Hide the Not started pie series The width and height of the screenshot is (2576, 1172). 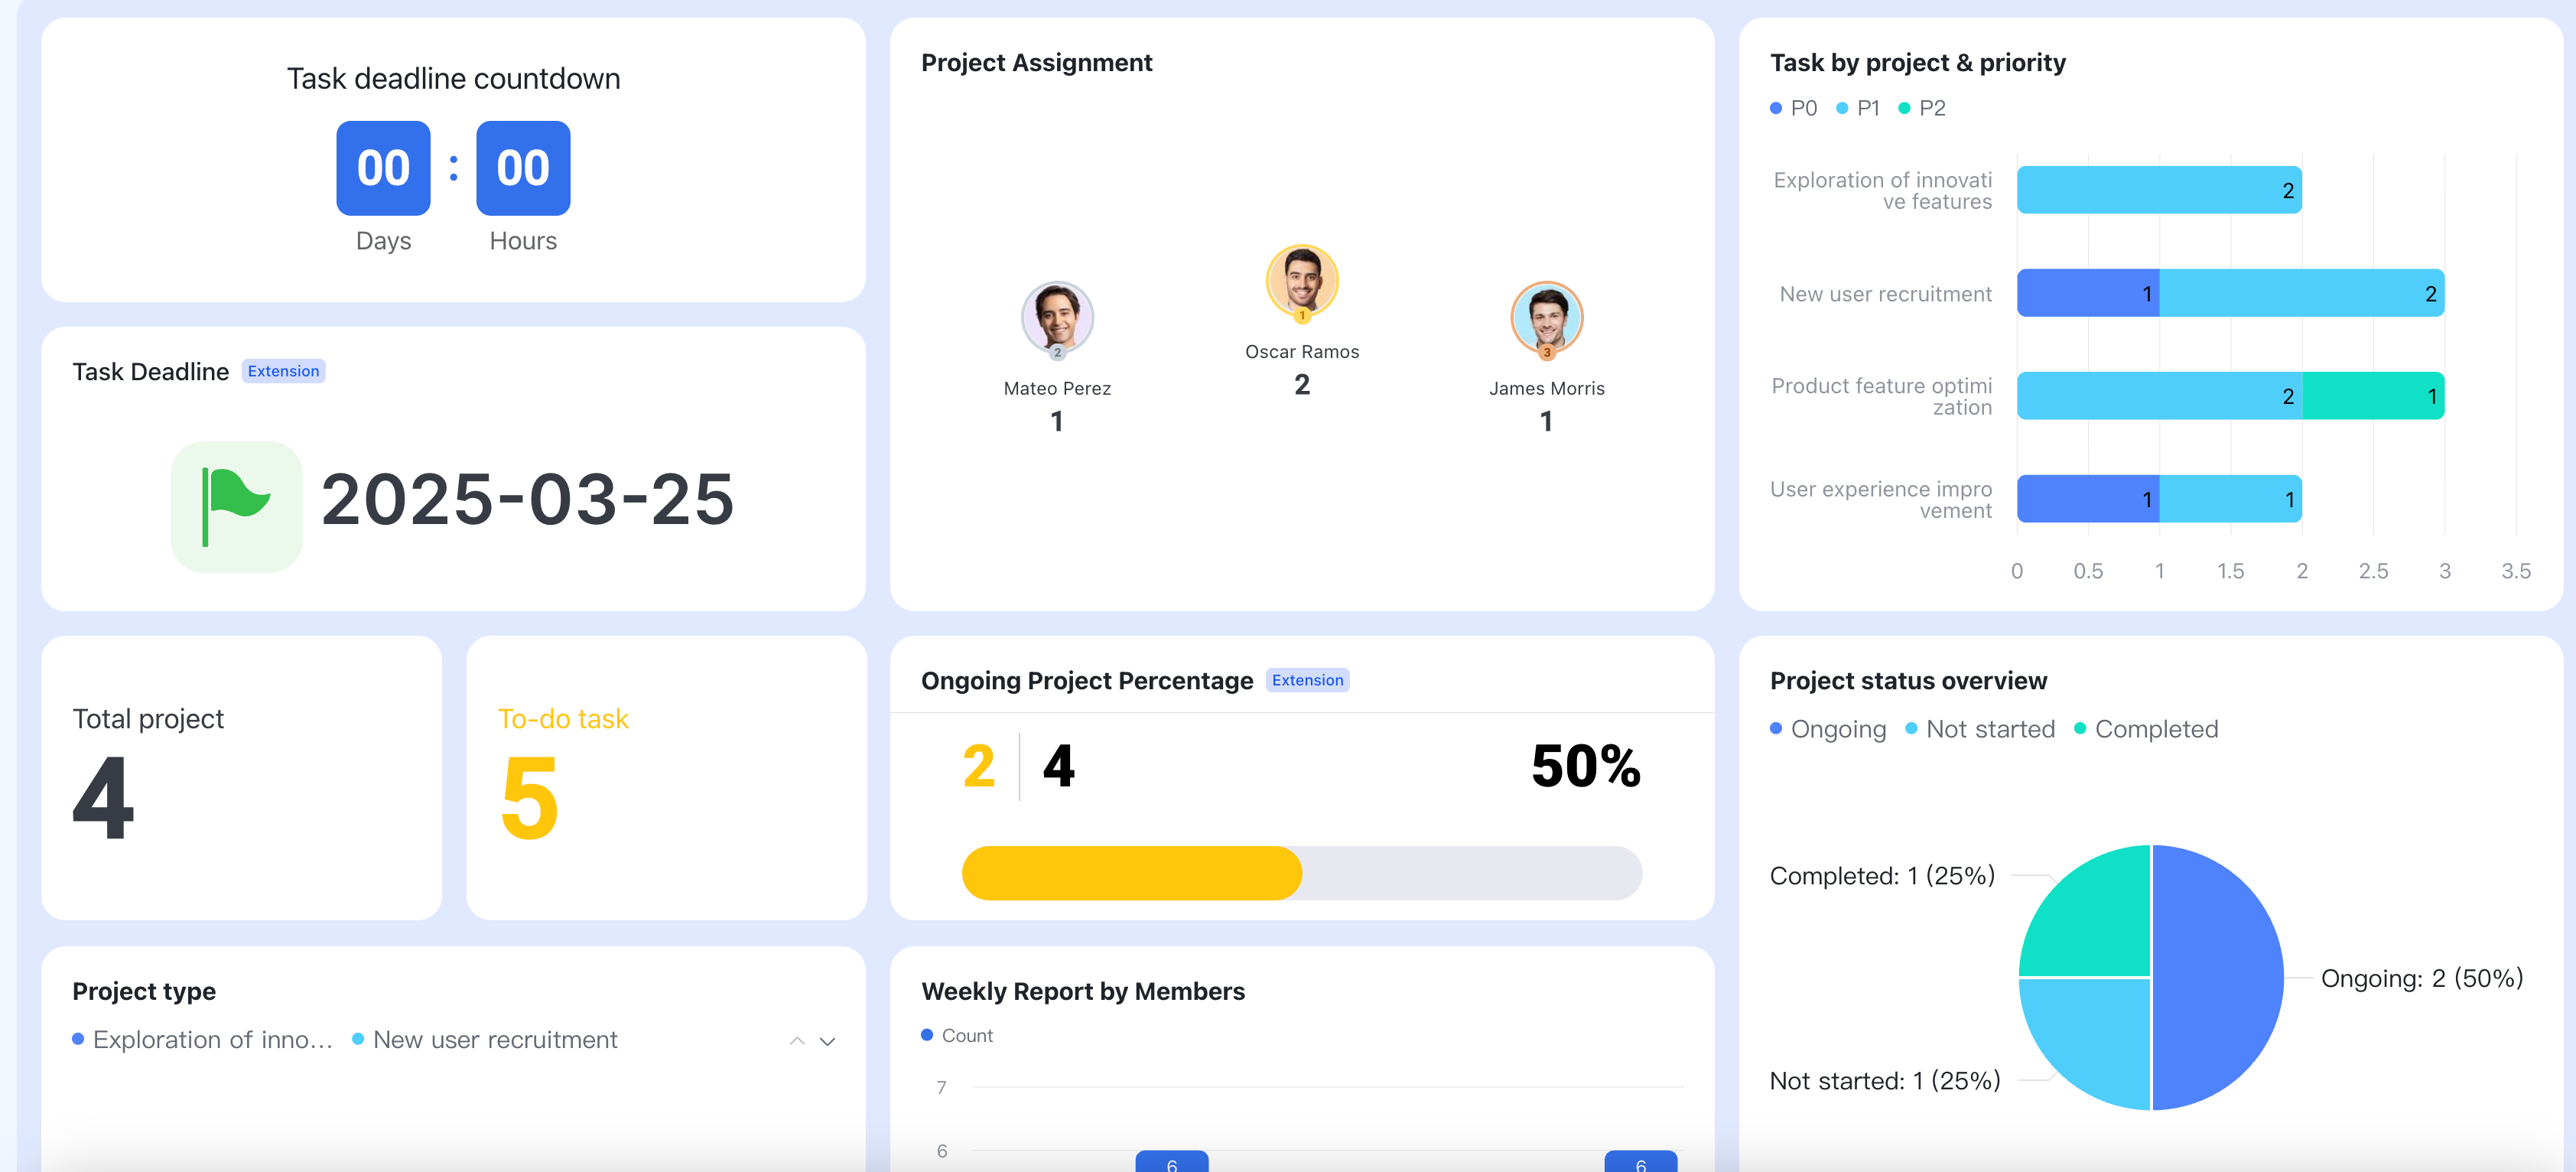[1980, 729]
